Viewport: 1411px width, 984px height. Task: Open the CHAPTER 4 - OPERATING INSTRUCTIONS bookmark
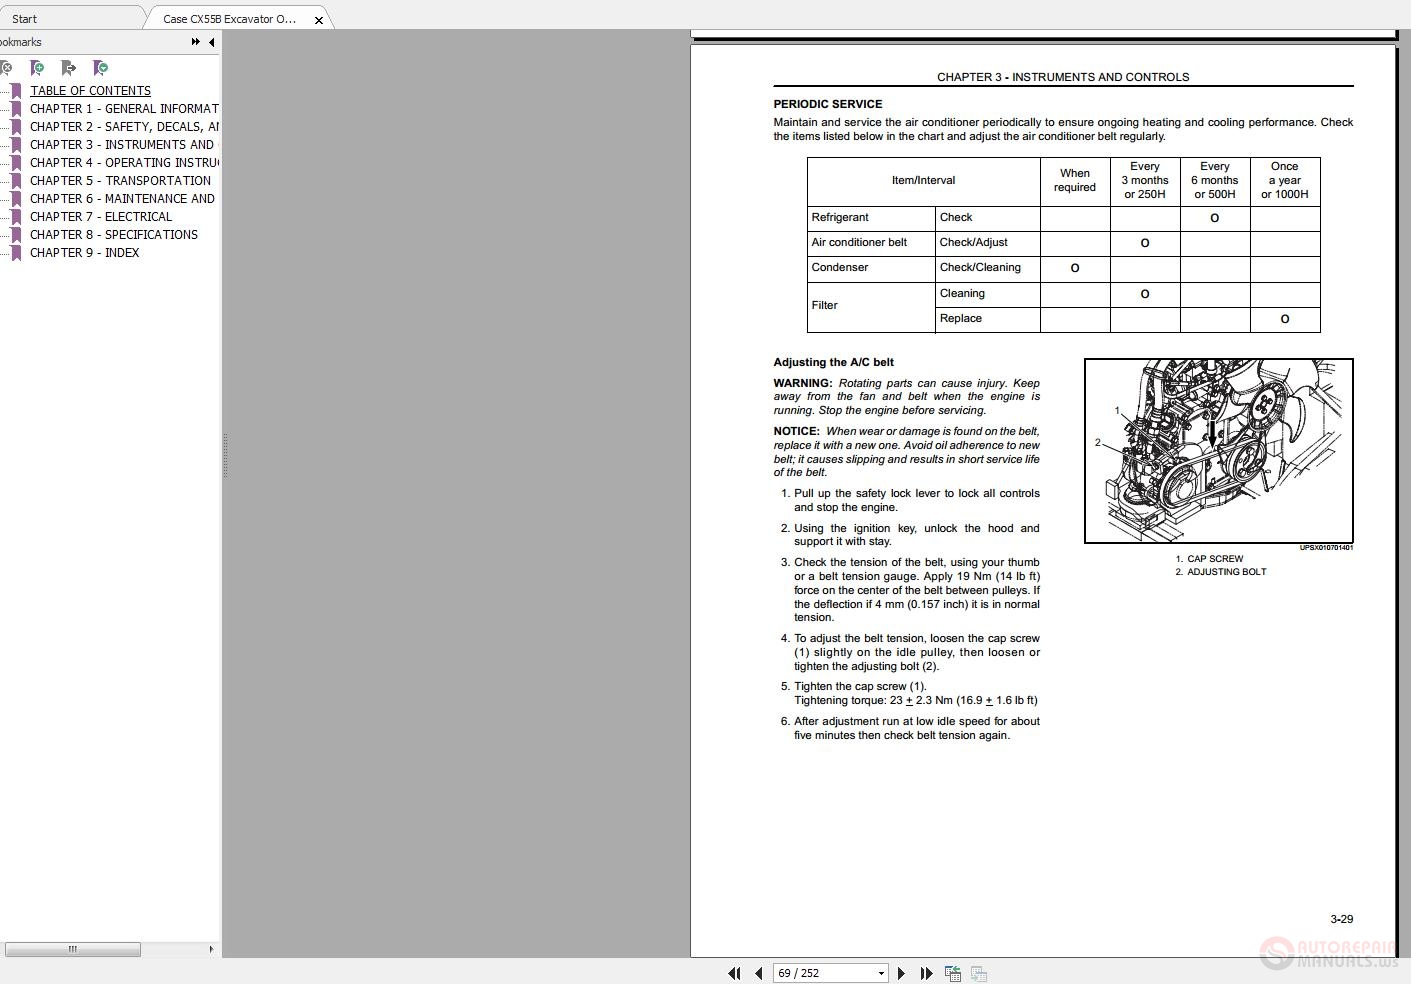[x=124, y=163]
